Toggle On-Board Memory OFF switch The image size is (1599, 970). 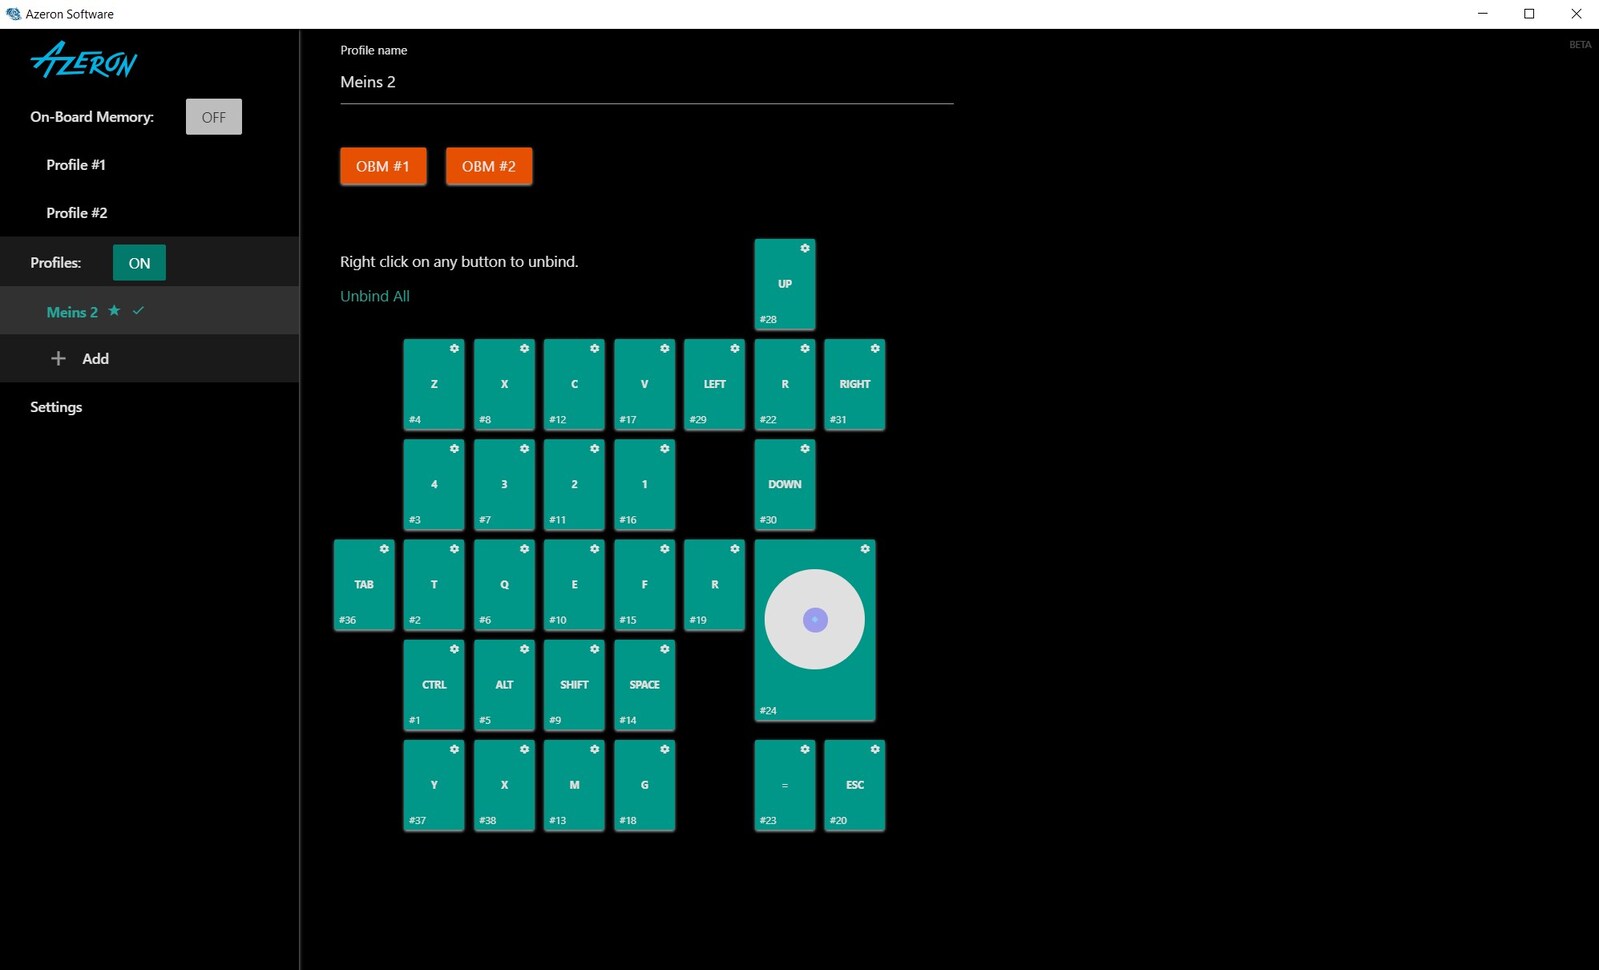[213, 117]
